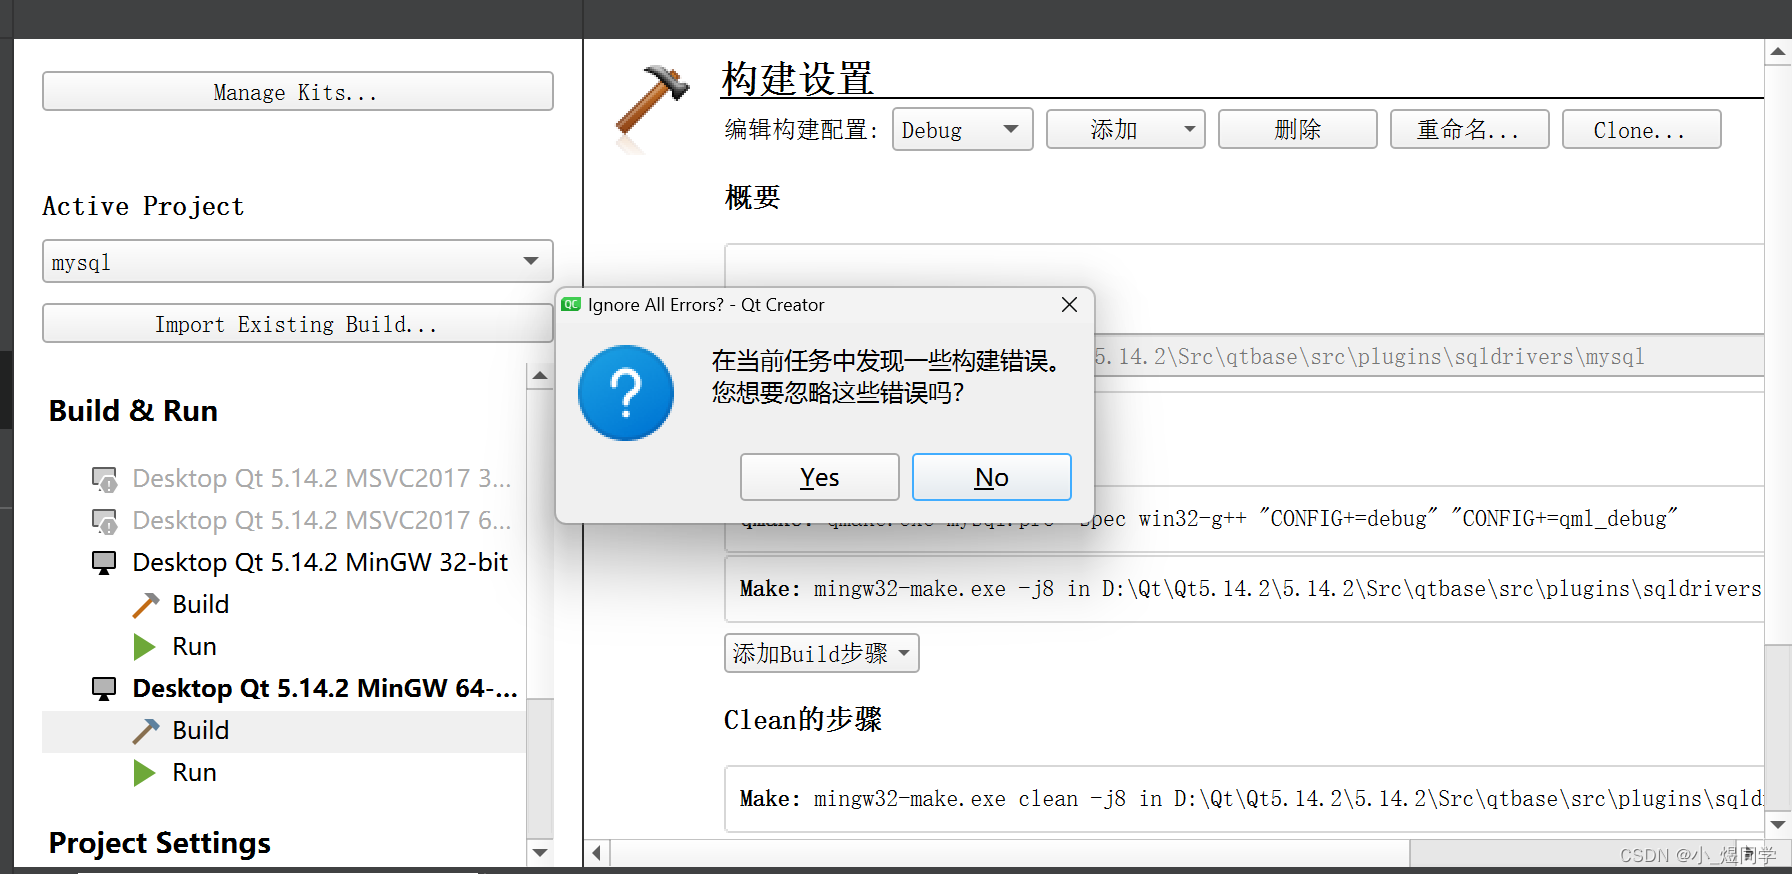Click disabled kit icon of MSVC2017 6... row
Viewport: 1792px width, 874px height.
coord(104,521)
